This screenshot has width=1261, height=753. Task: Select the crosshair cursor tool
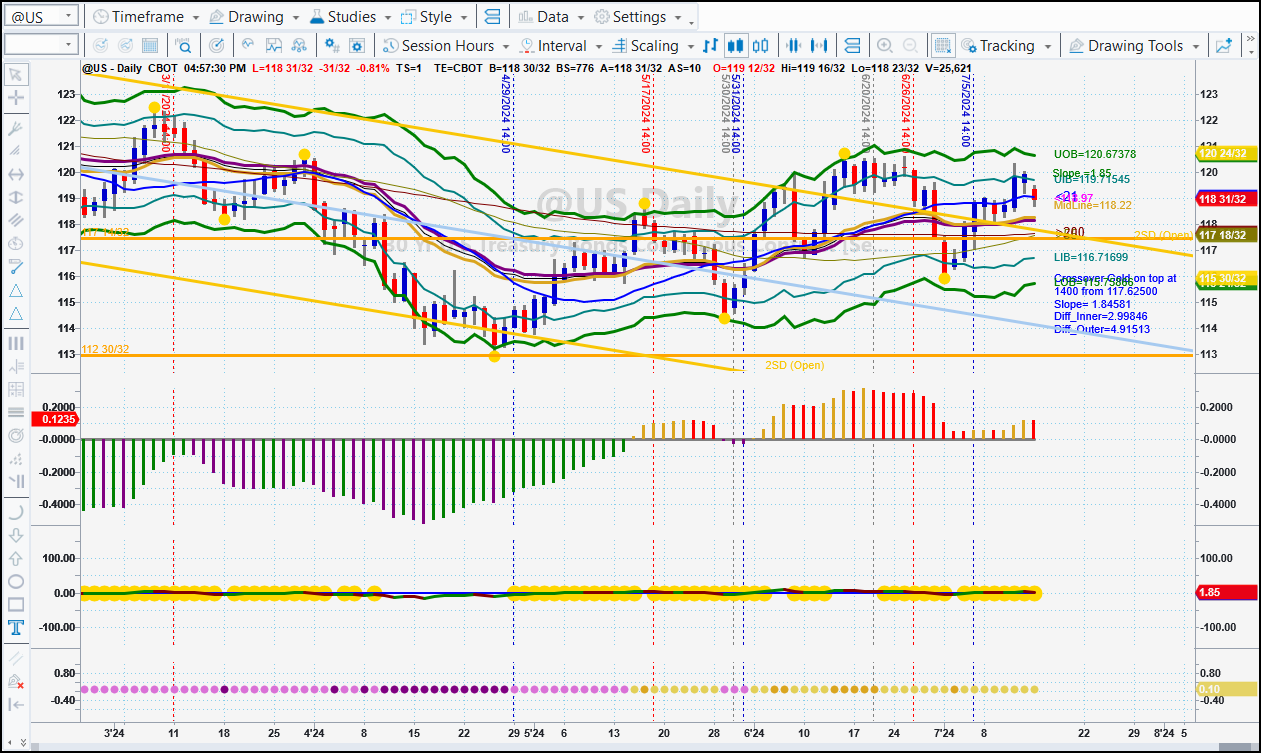pos(16,98)
